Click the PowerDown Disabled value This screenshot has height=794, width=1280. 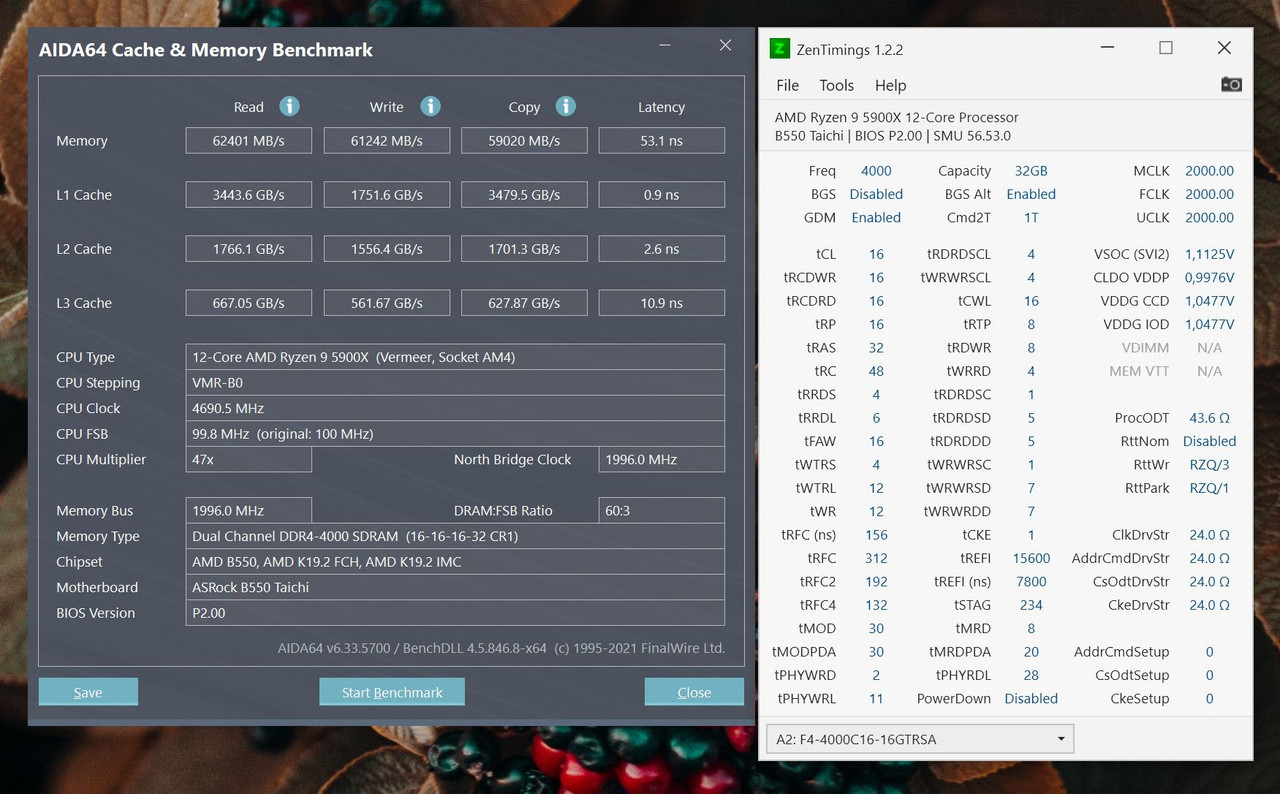[1031, 698]
